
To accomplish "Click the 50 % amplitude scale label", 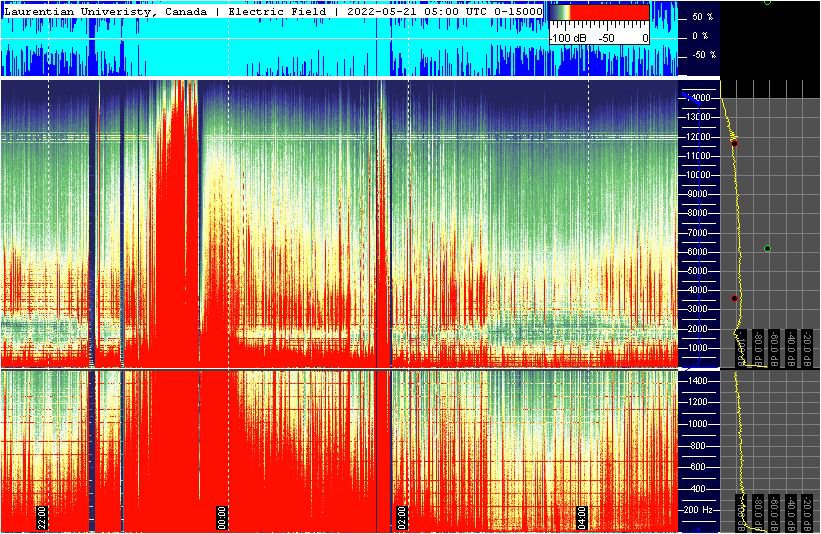I will coord(702,18).
